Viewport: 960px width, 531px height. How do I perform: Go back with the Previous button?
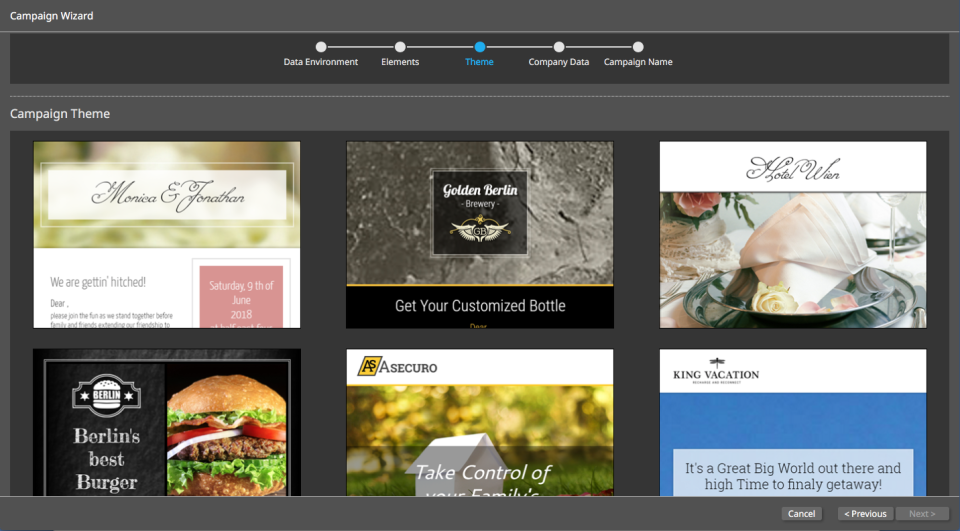[865, 514]
